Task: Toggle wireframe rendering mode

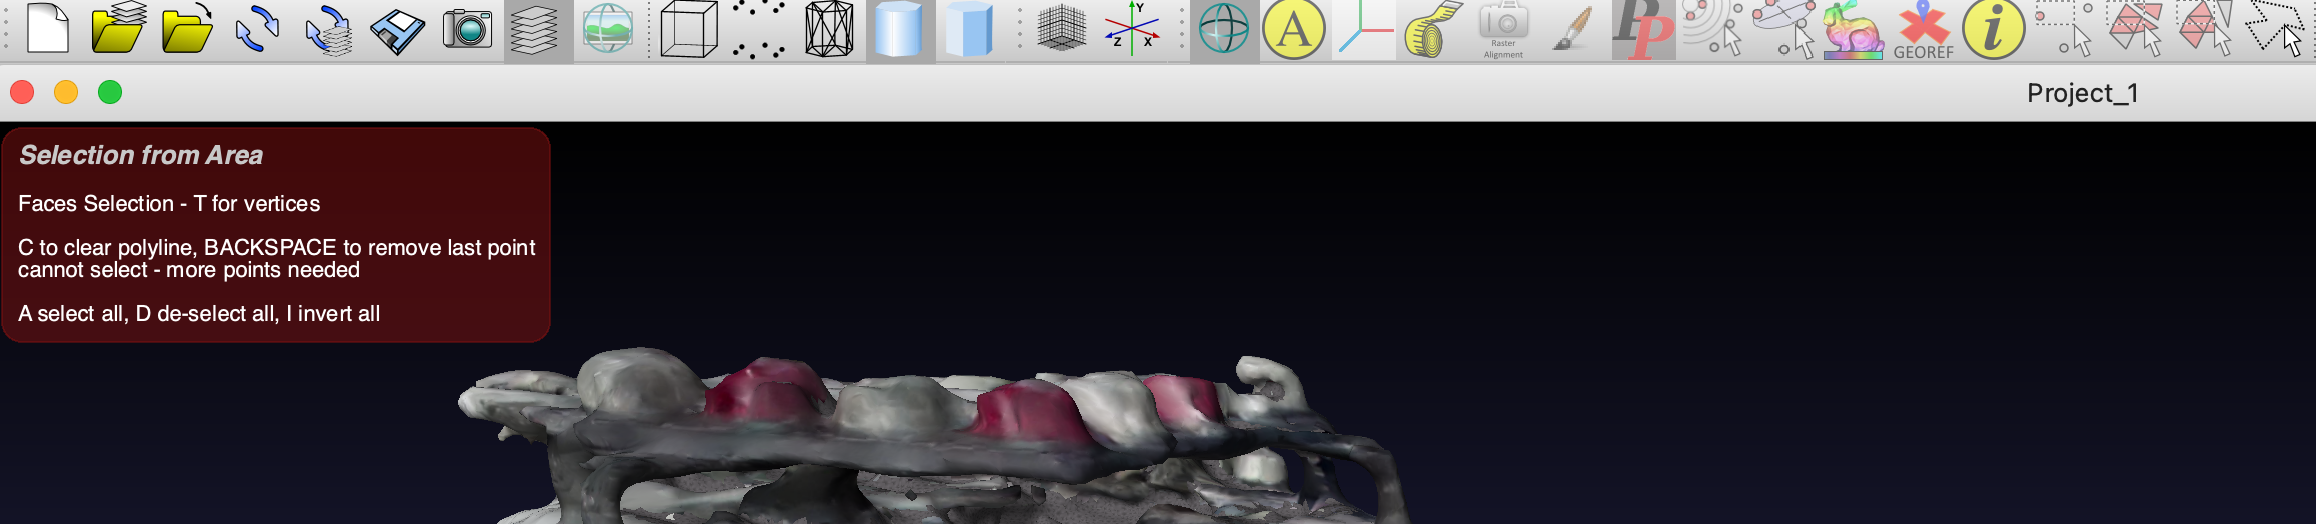Action: click(x=829, y=29)
